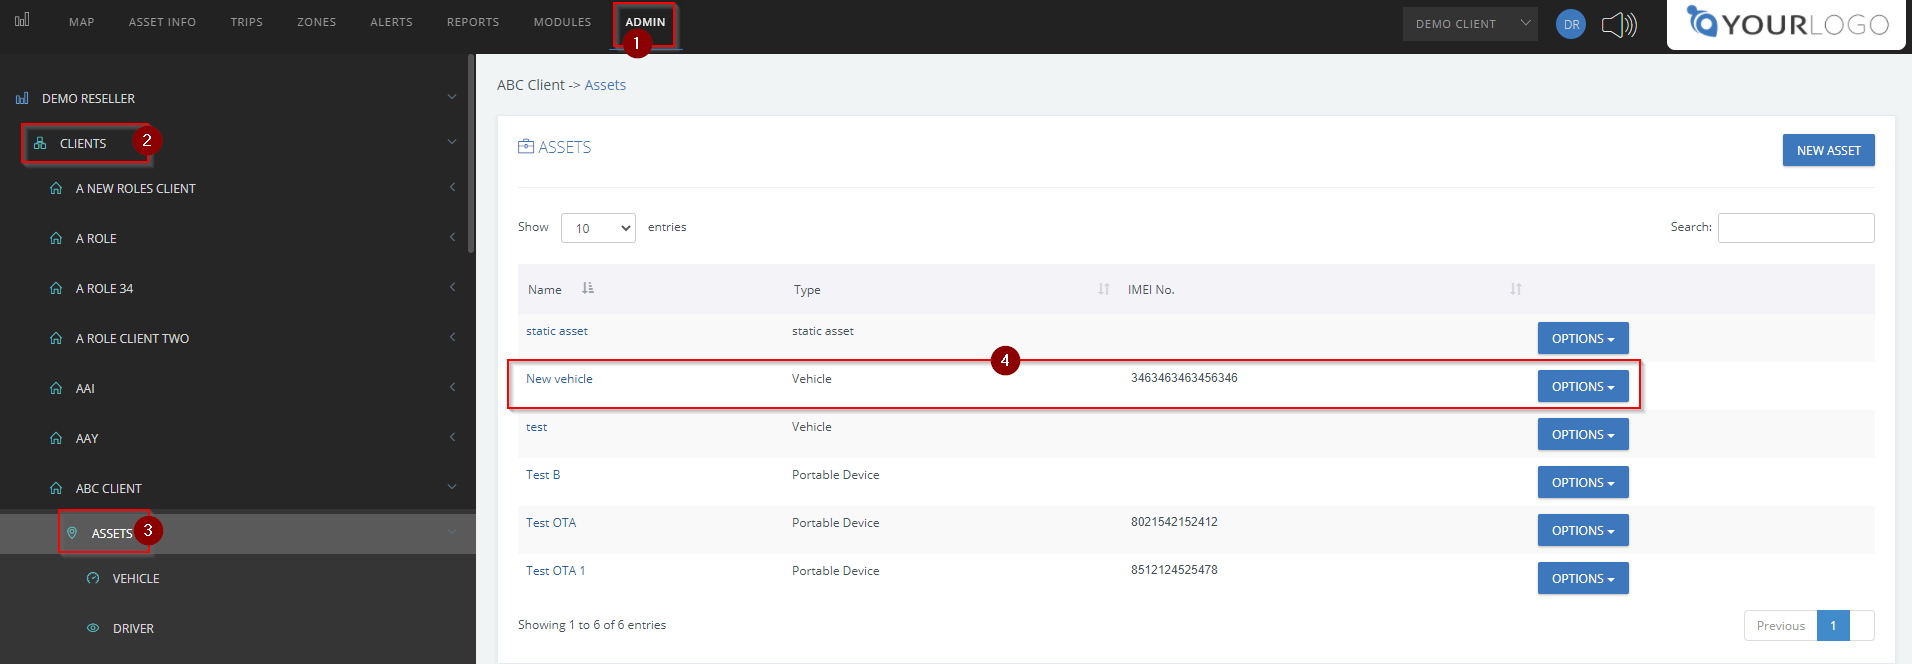The height and width of the screenshot is (664, 1912).
Task: Open the New vehicle asset link
Action: tap(559, 379)
